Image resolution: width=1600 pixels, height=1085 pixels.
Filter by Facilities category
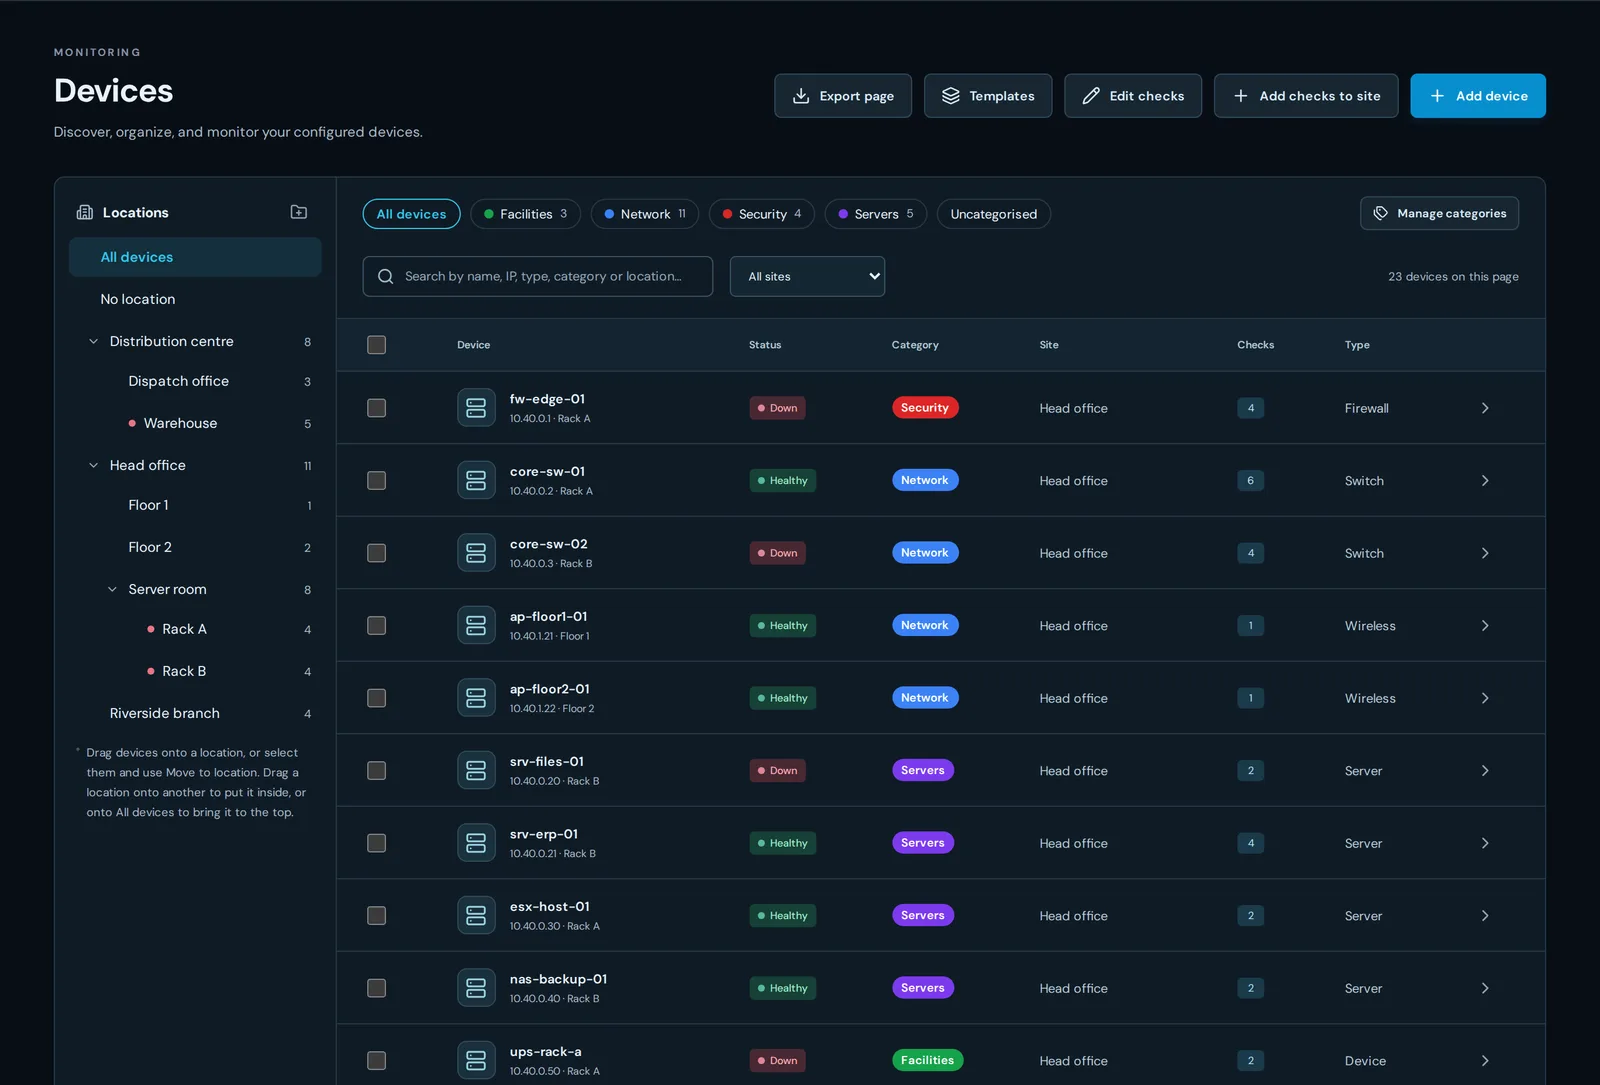[525, 214]
